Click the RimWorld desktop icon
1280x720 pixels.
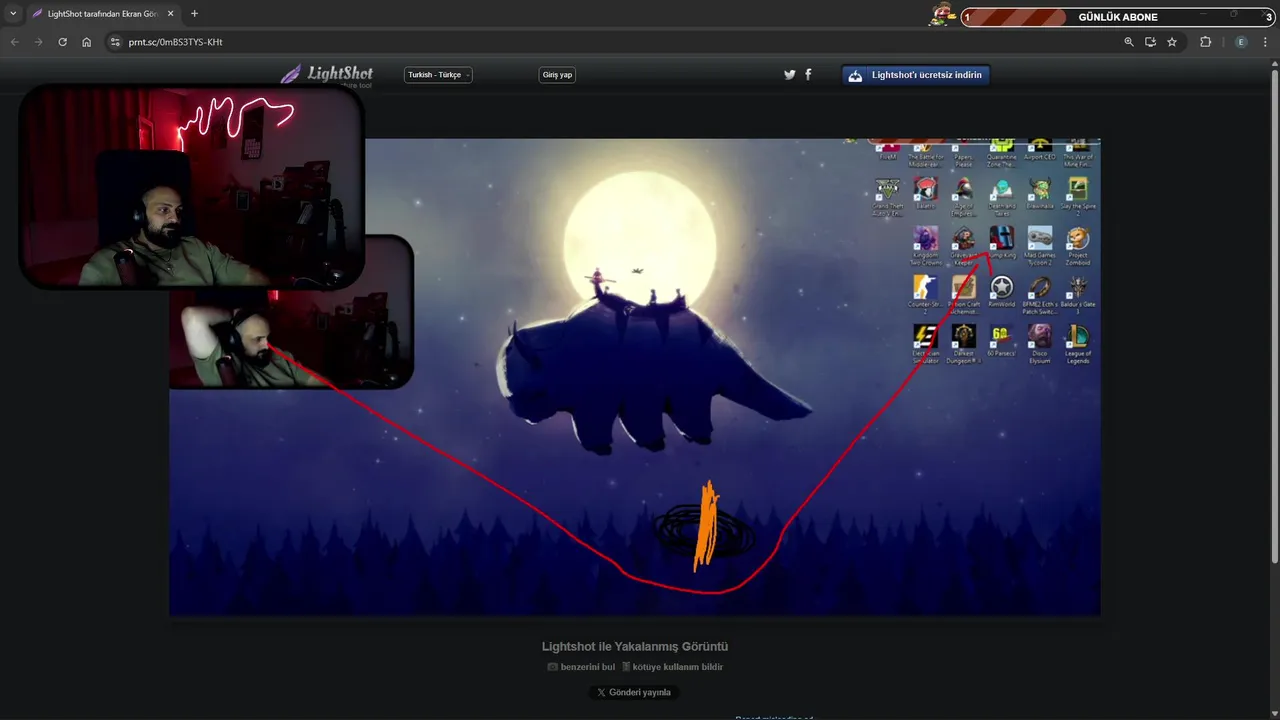pos(1001,292)
